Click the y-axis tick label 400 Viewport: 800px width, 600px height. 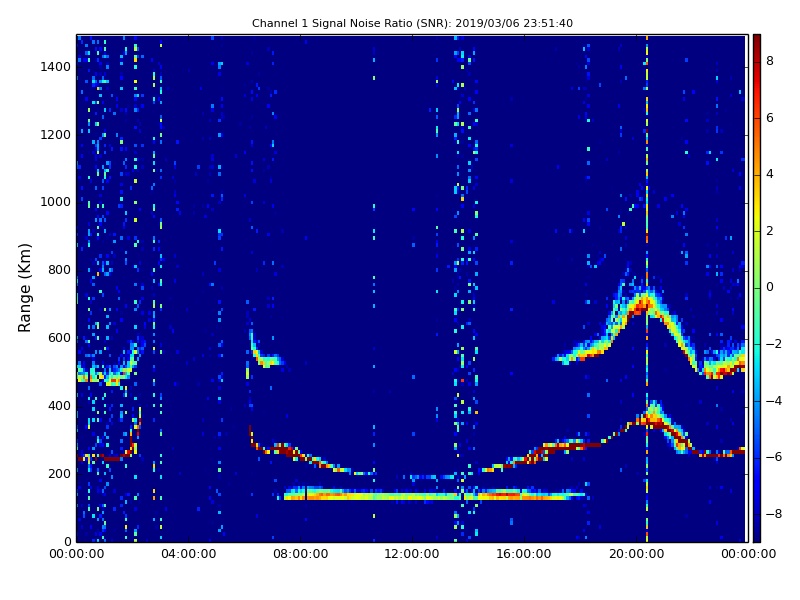pyautogui.click(x=59, y=406)
